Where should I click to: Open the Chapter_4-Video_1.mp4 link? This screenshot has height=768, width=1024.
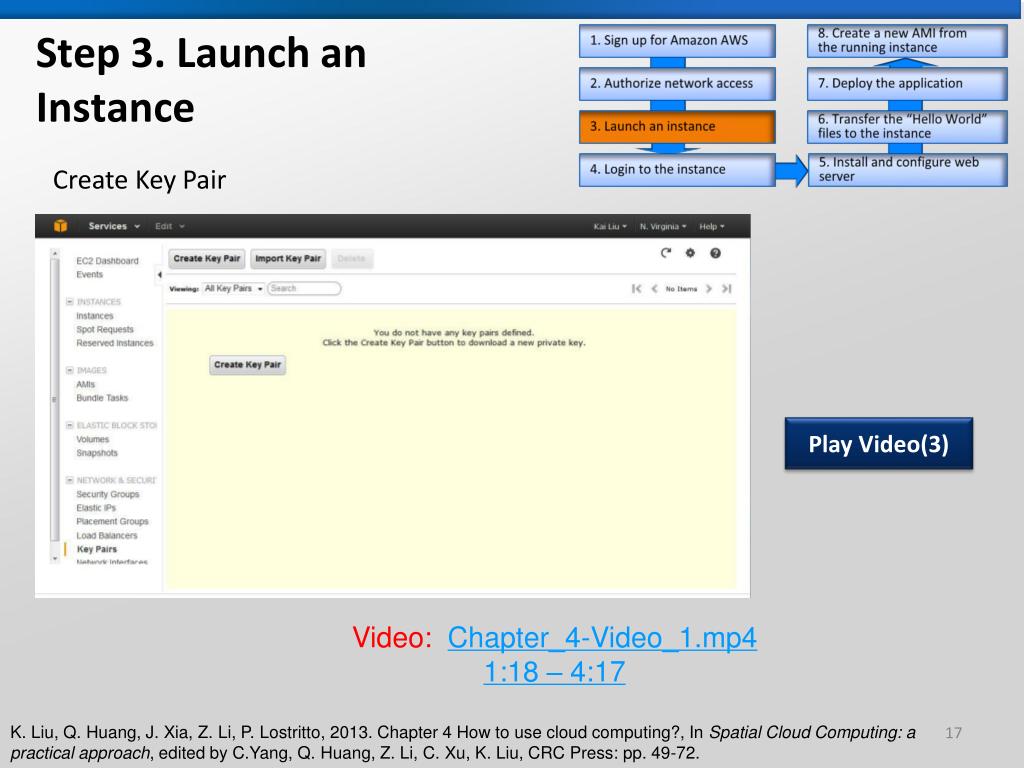pyautogui.click(x=602, y=637)
